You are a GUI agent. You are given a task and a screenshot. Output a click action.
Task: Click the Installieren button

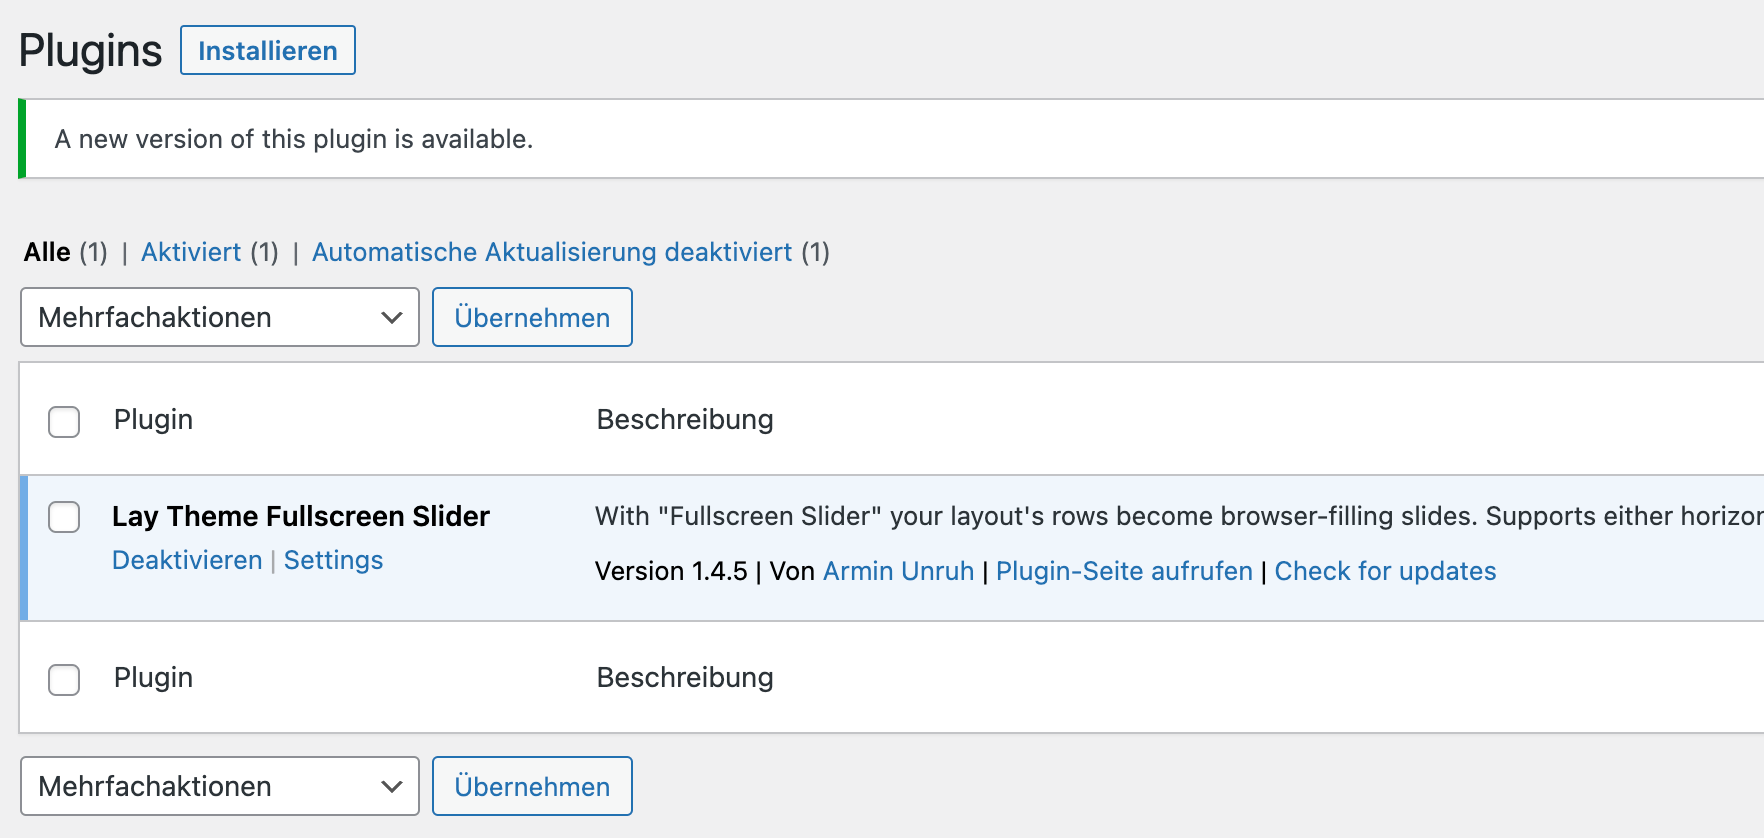tap(267, 50)
